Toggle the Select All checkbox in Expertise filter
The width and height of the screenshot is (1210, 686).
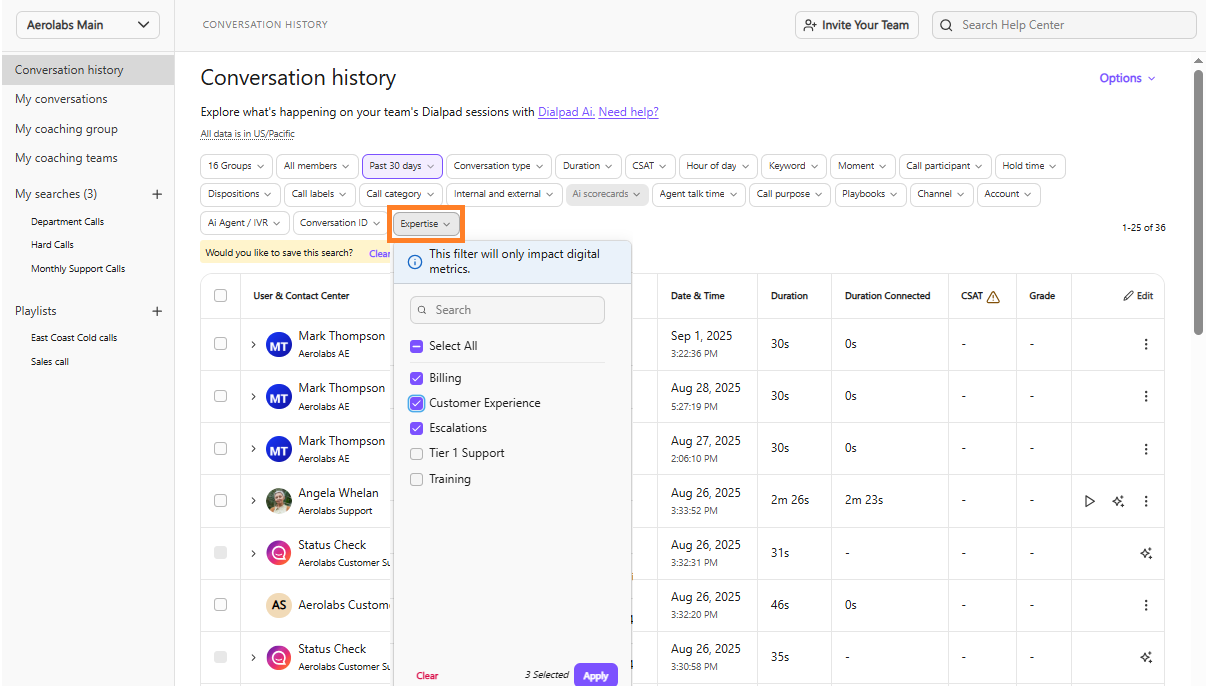tap(417, 346)
